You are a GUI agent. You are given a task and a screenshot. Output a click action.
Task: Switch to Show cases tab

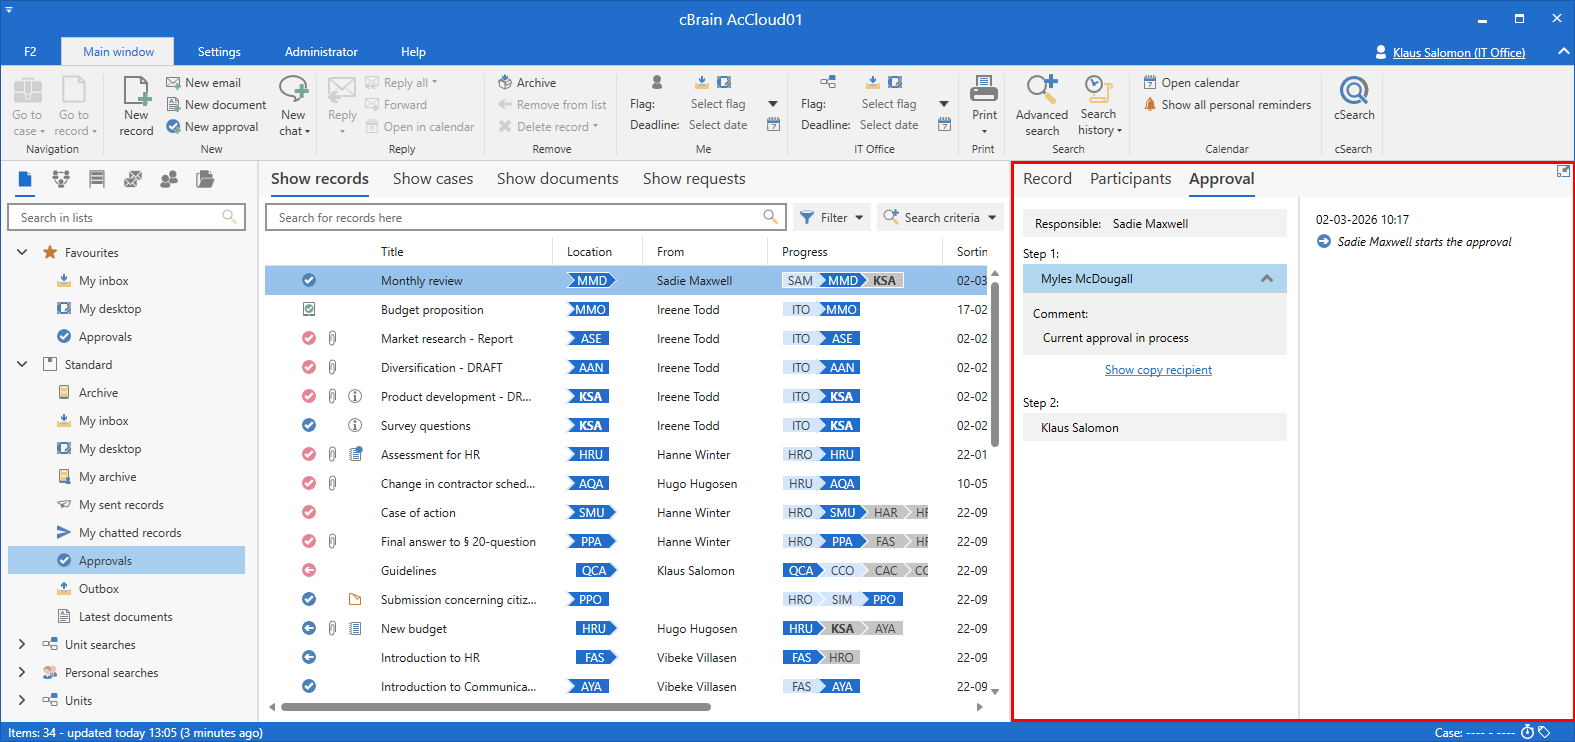[433, 179]
